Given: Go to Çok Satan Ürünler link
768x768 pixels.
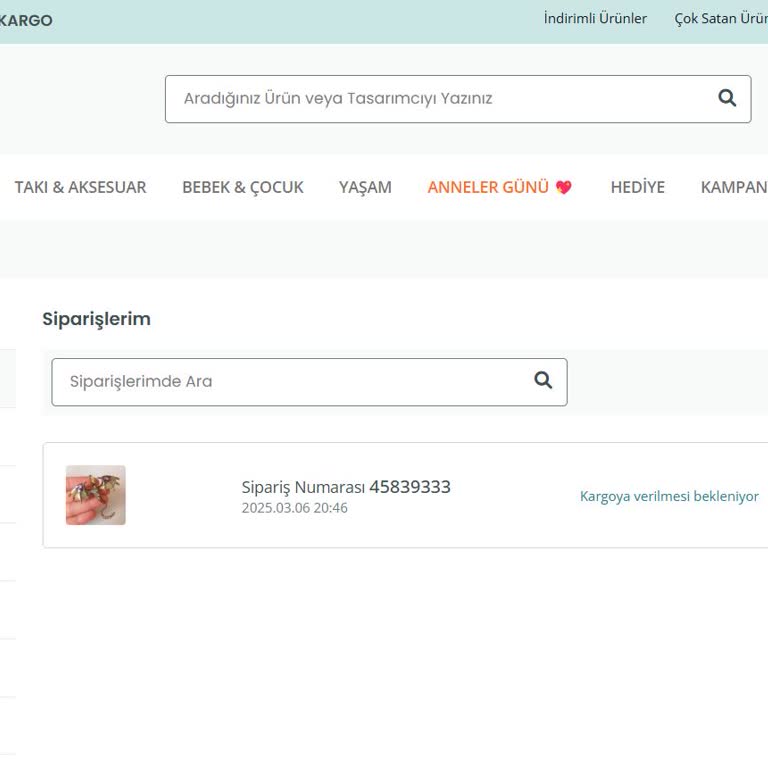Looking at the screenshot, I should tap(721, 19).
